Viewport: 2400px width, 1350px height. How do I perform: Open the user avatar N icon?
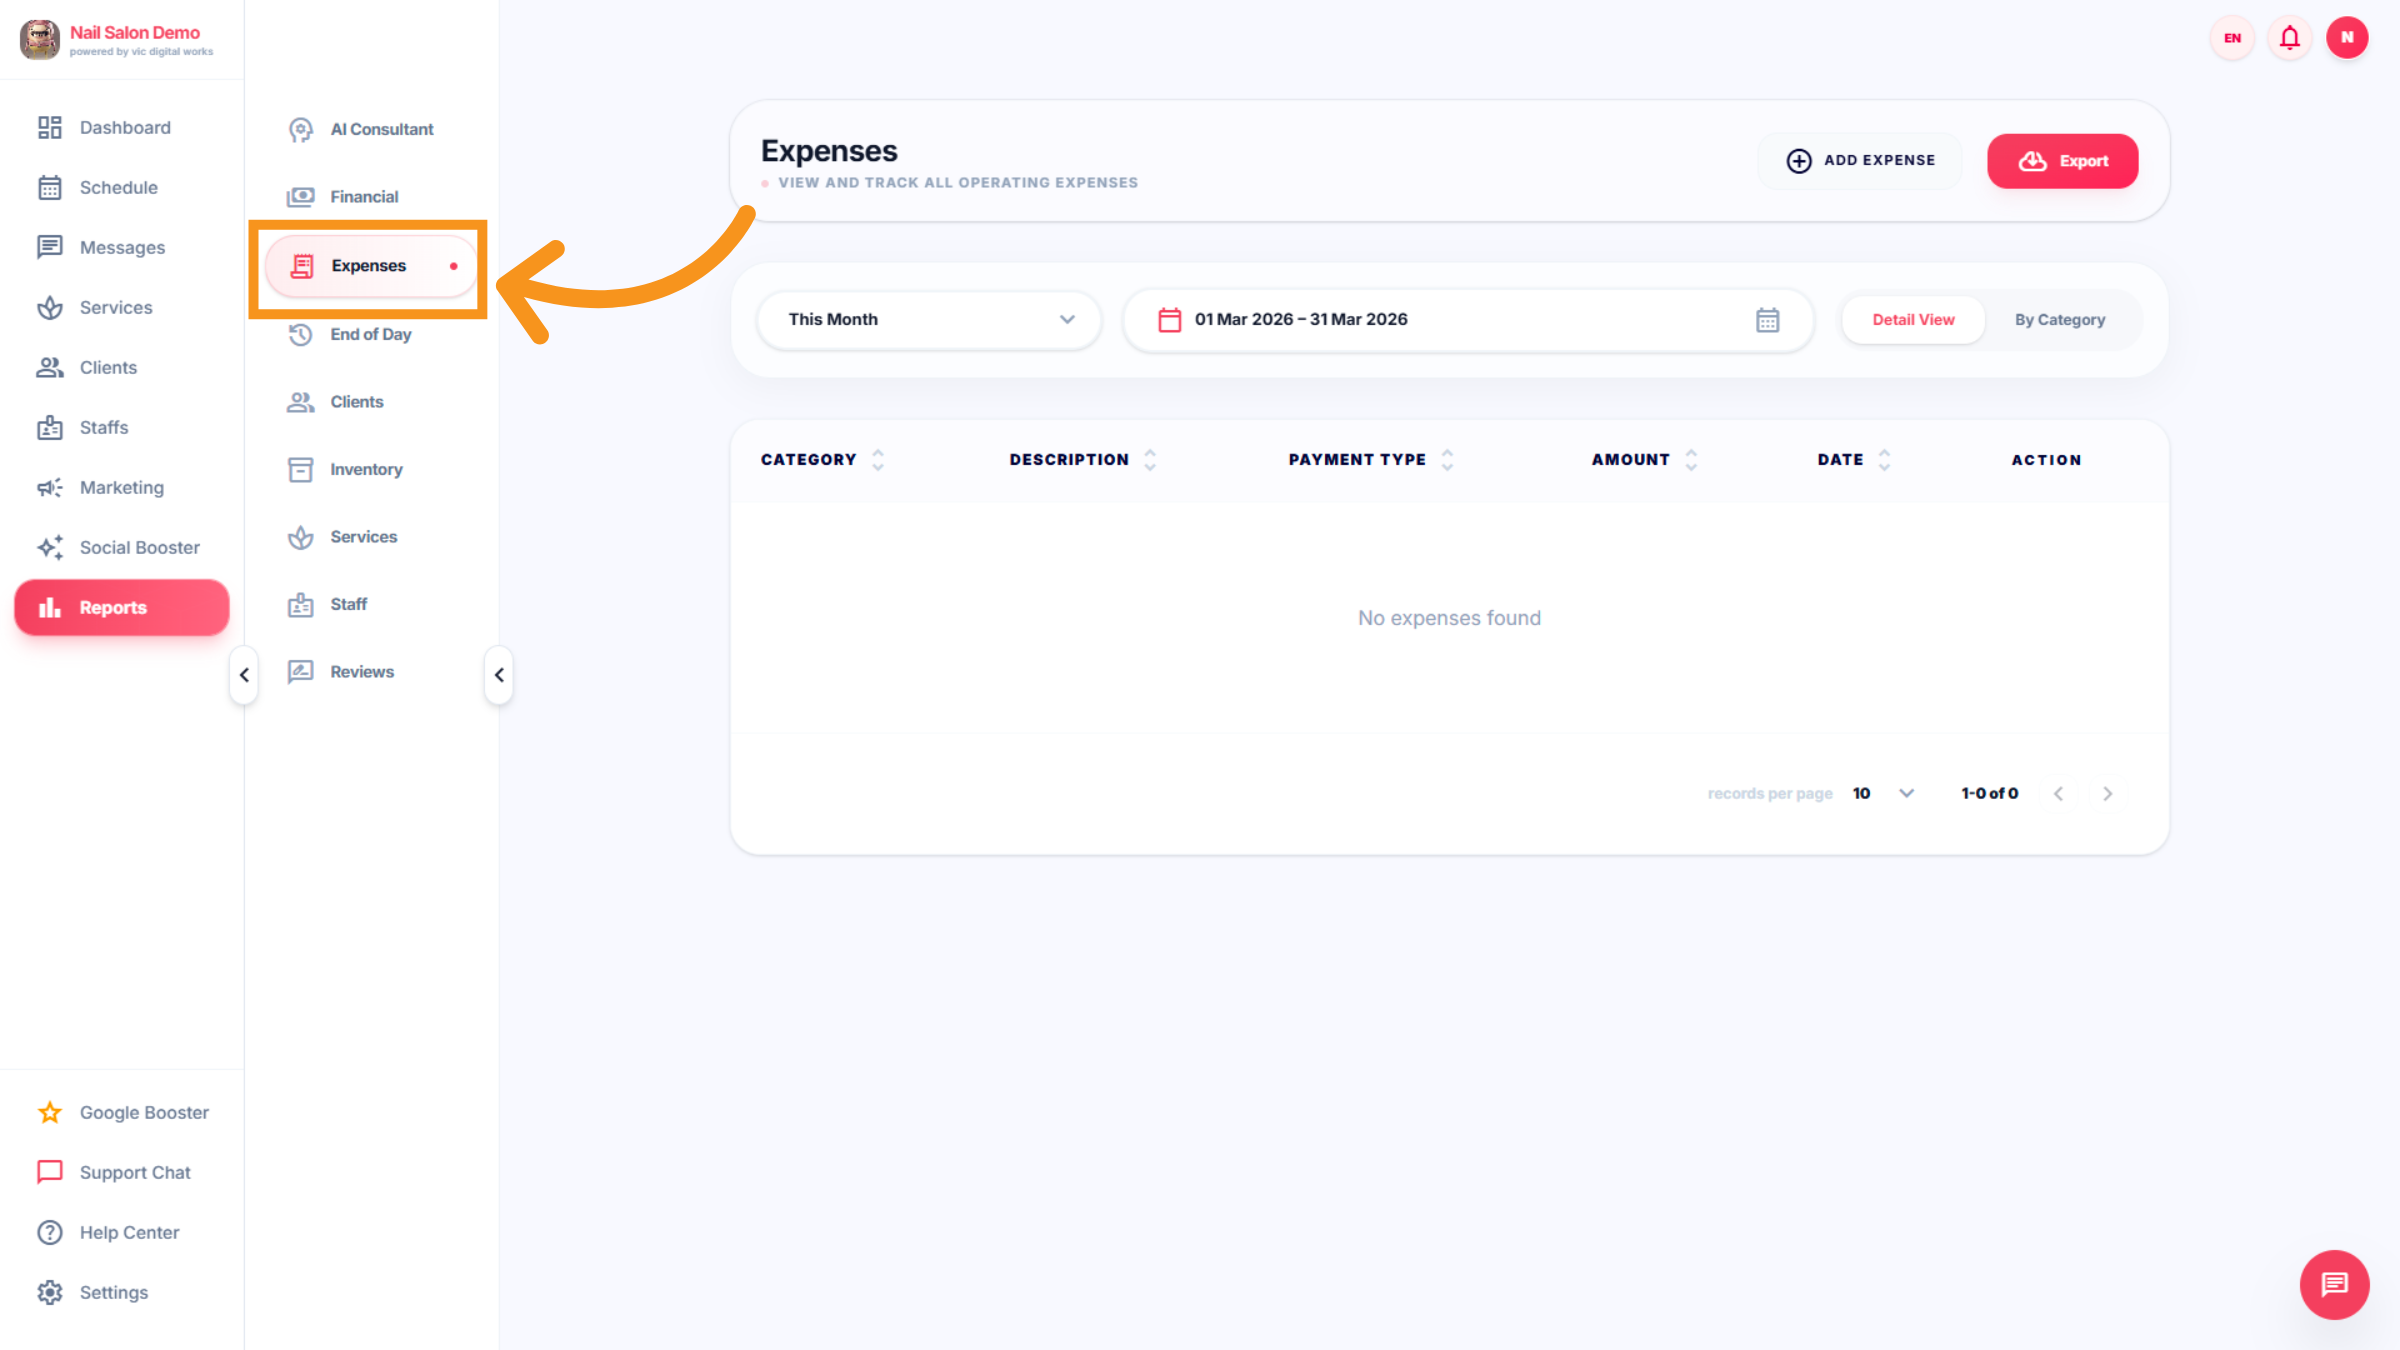[x=2347, y=38]
